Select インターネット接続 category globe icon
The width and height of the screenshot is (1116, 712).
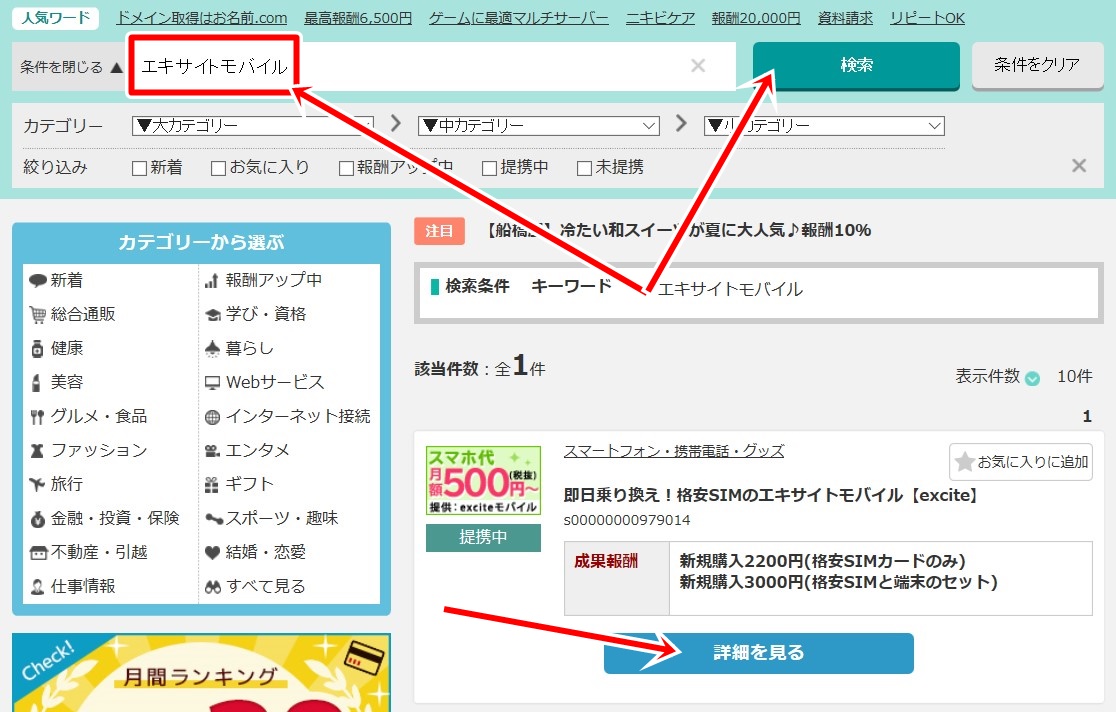coord(288,417)
